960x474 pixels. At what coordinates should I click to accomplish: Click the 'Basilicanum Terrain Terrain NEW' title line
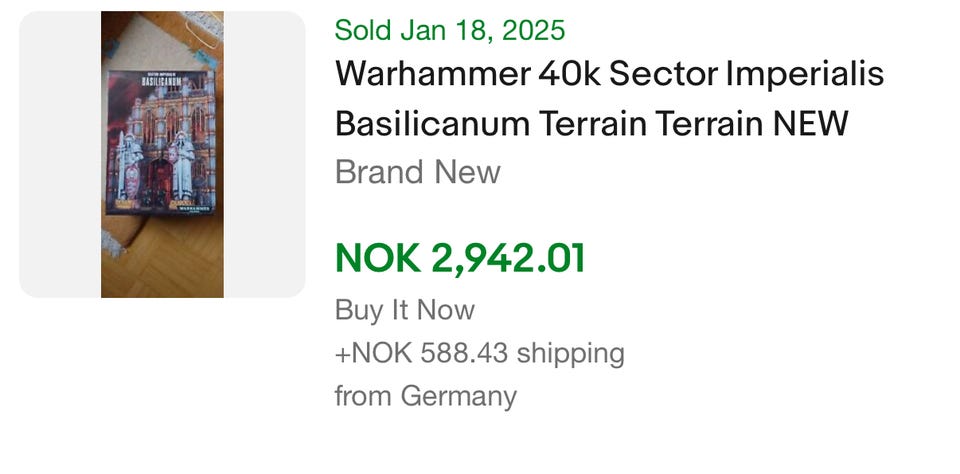(x=591, y=123)
